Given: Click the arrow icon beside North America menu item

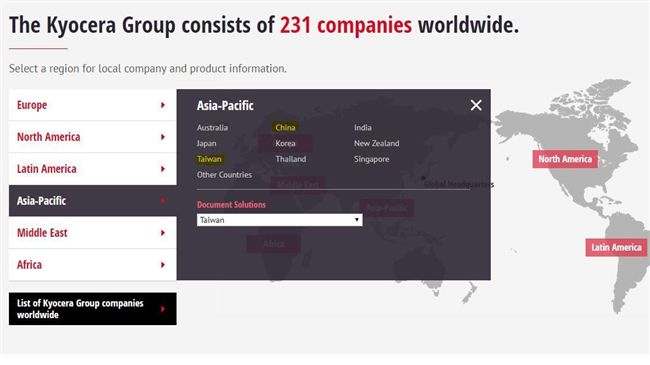Looking at the screenshot, I should coord(163,137).
